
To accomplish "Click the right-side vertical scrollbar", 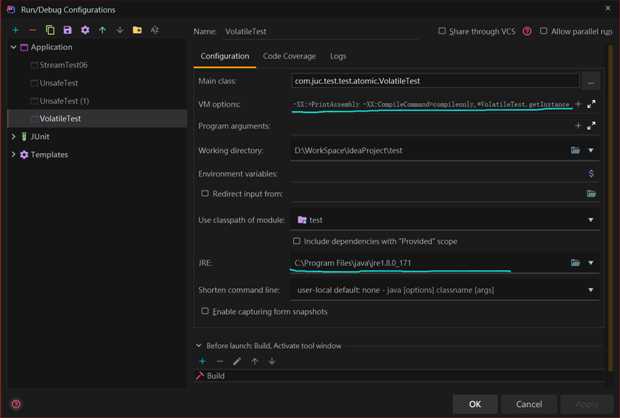I will click(611, 208).
